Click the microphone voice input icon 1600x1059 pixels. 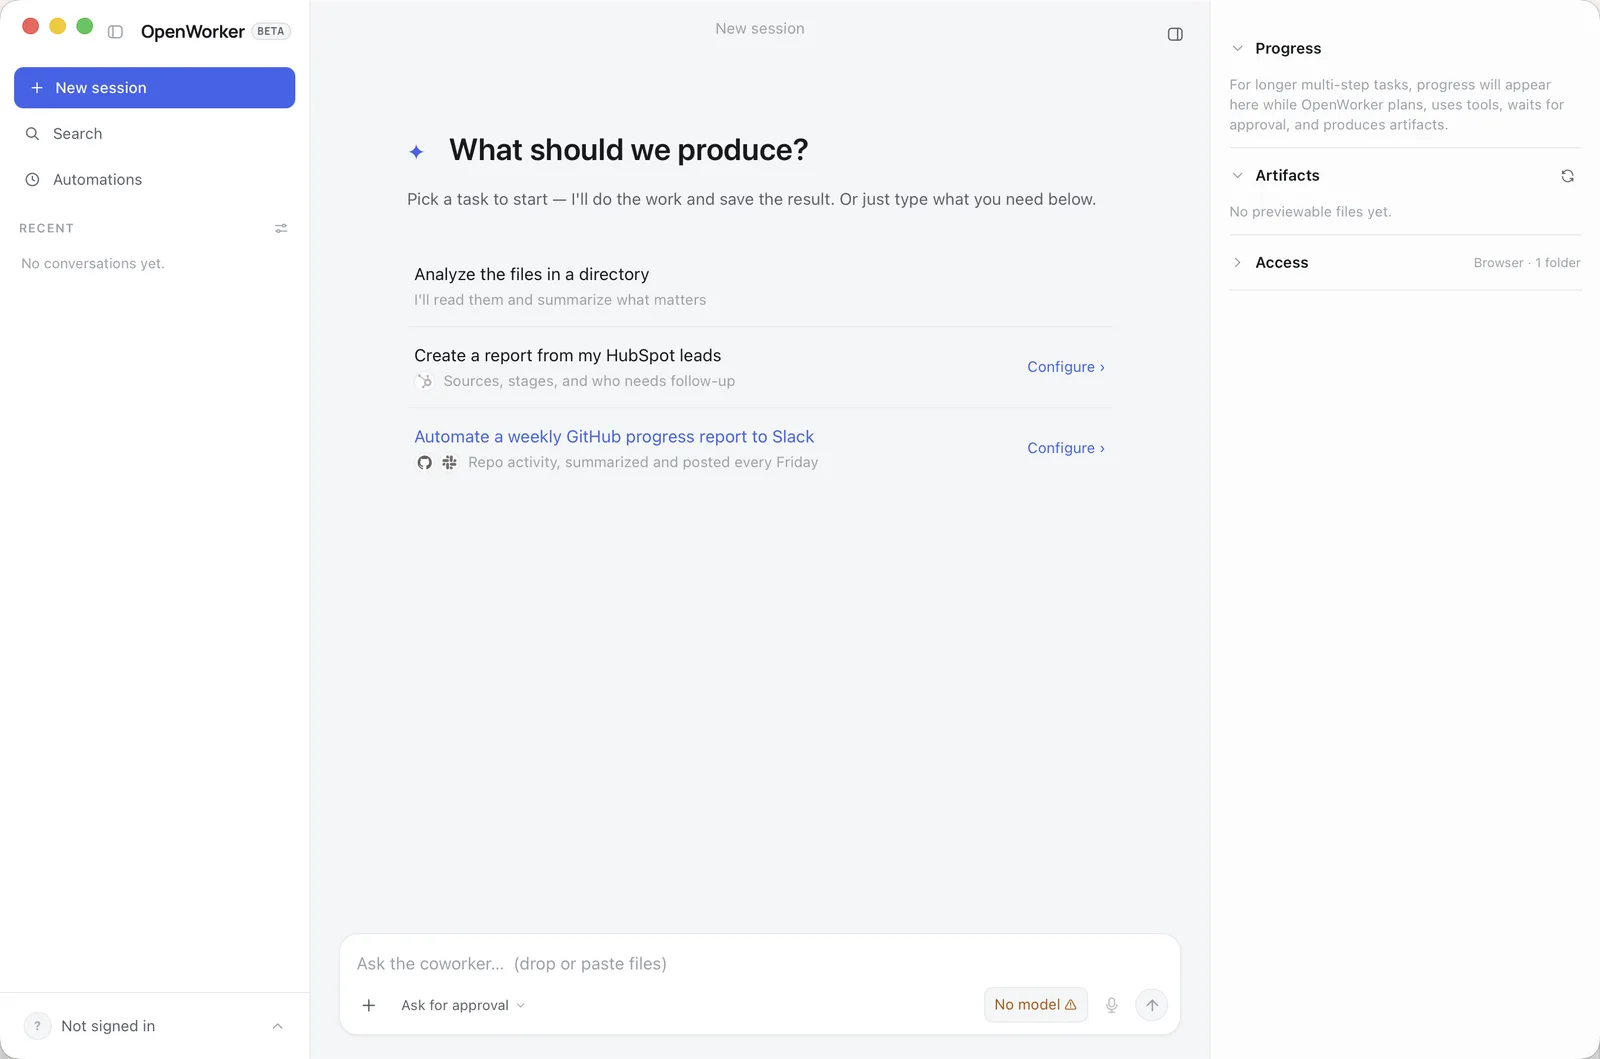tap(1111, 1005)
